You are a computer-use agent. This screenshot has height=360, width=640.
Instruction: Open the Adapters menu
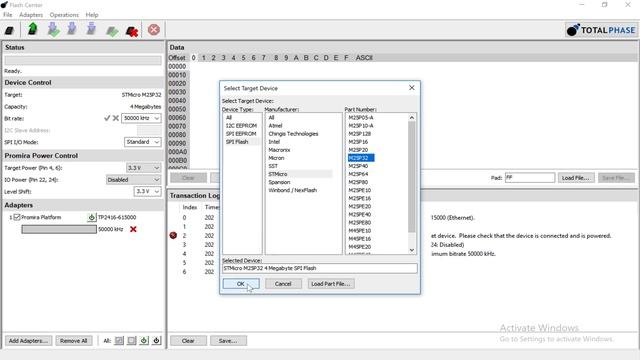(x=31, y=15)
